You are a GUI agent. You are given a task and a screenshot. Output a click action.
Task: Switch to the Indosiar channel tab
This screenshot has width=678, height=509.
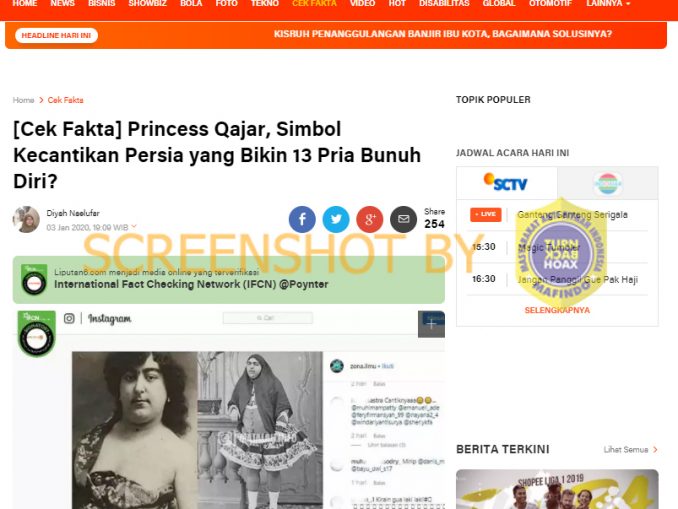608,183
